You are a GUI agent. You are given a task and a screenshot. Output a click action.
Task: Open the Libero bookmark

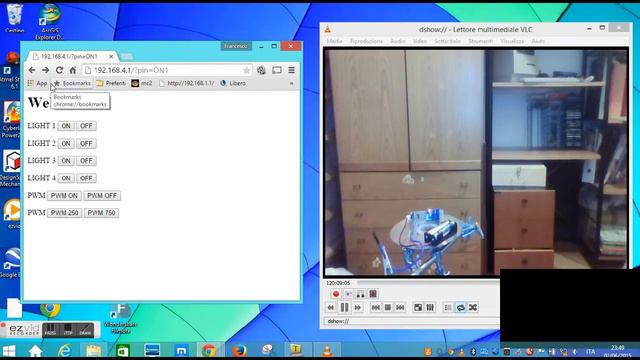coord(233,83)
